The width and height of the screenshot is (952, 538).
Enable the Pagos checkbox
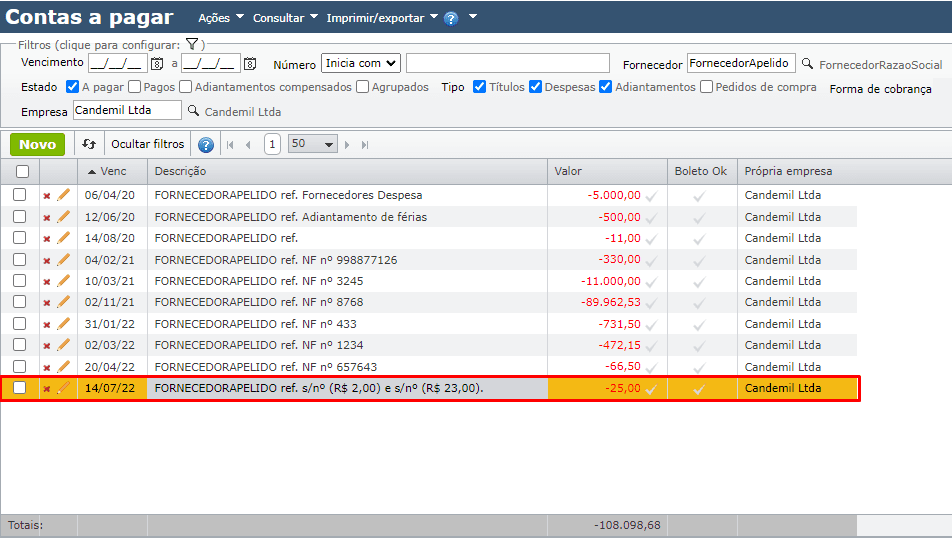coord(135,87)
